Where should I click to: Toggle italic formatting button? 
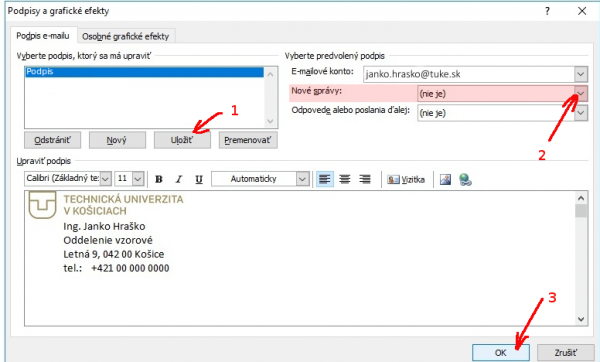point(179,179)
